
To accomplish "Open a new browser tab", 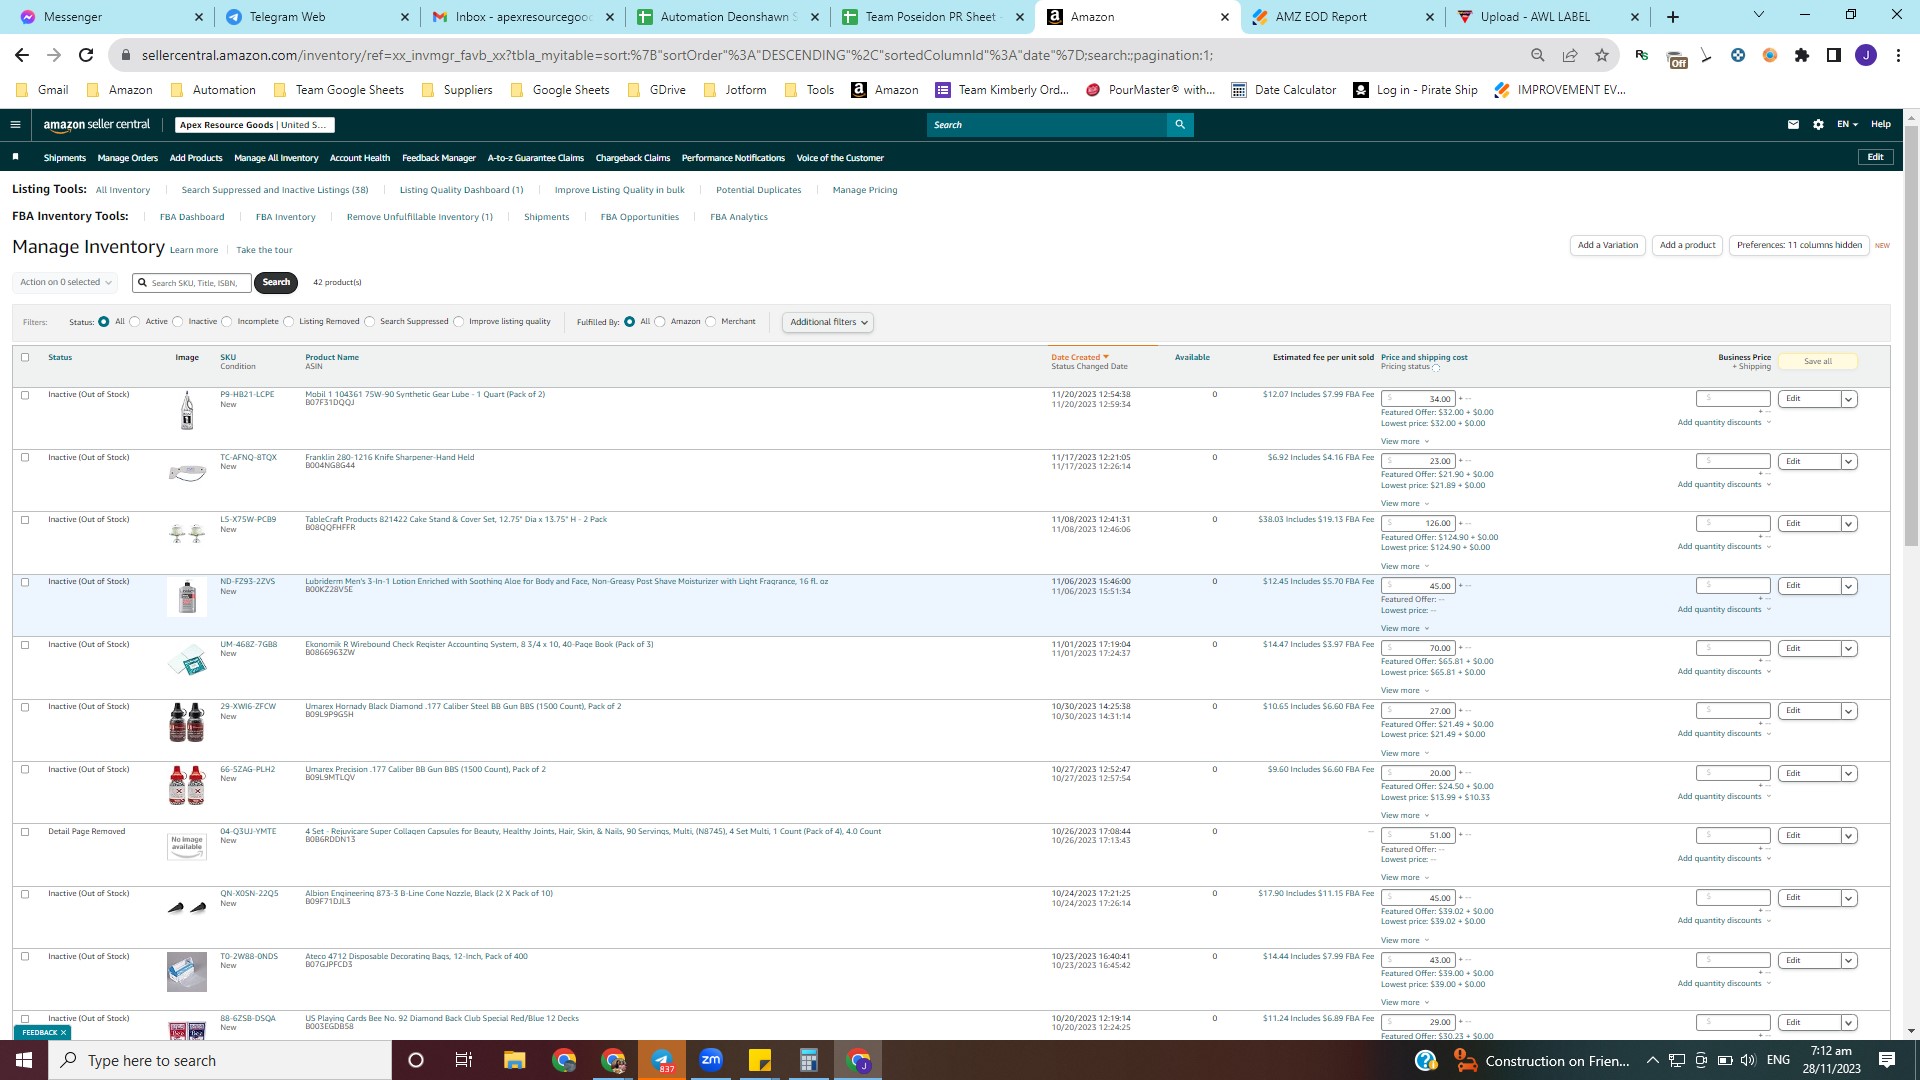I will pos(1673,17).
